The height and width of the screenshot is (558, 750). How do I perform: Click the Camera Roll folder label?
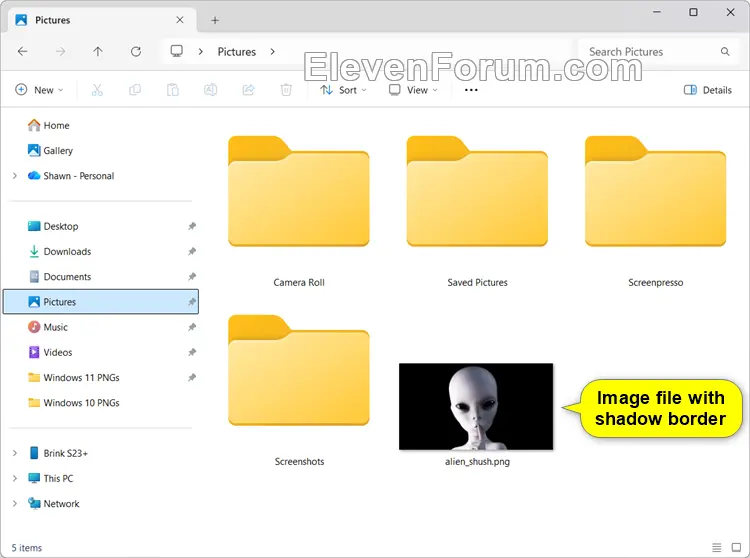click(299, 283)
